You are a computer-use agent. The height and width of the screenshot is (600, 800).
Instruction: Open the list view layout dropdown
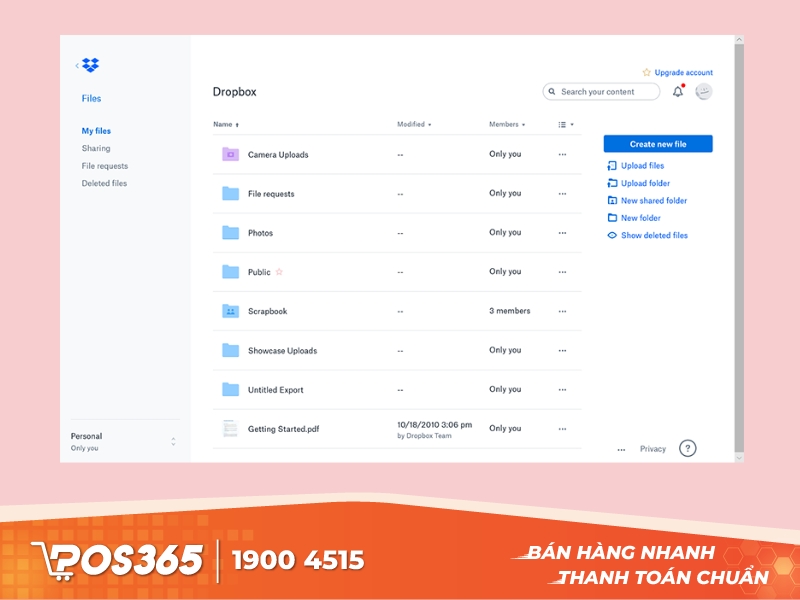point(565,124)
